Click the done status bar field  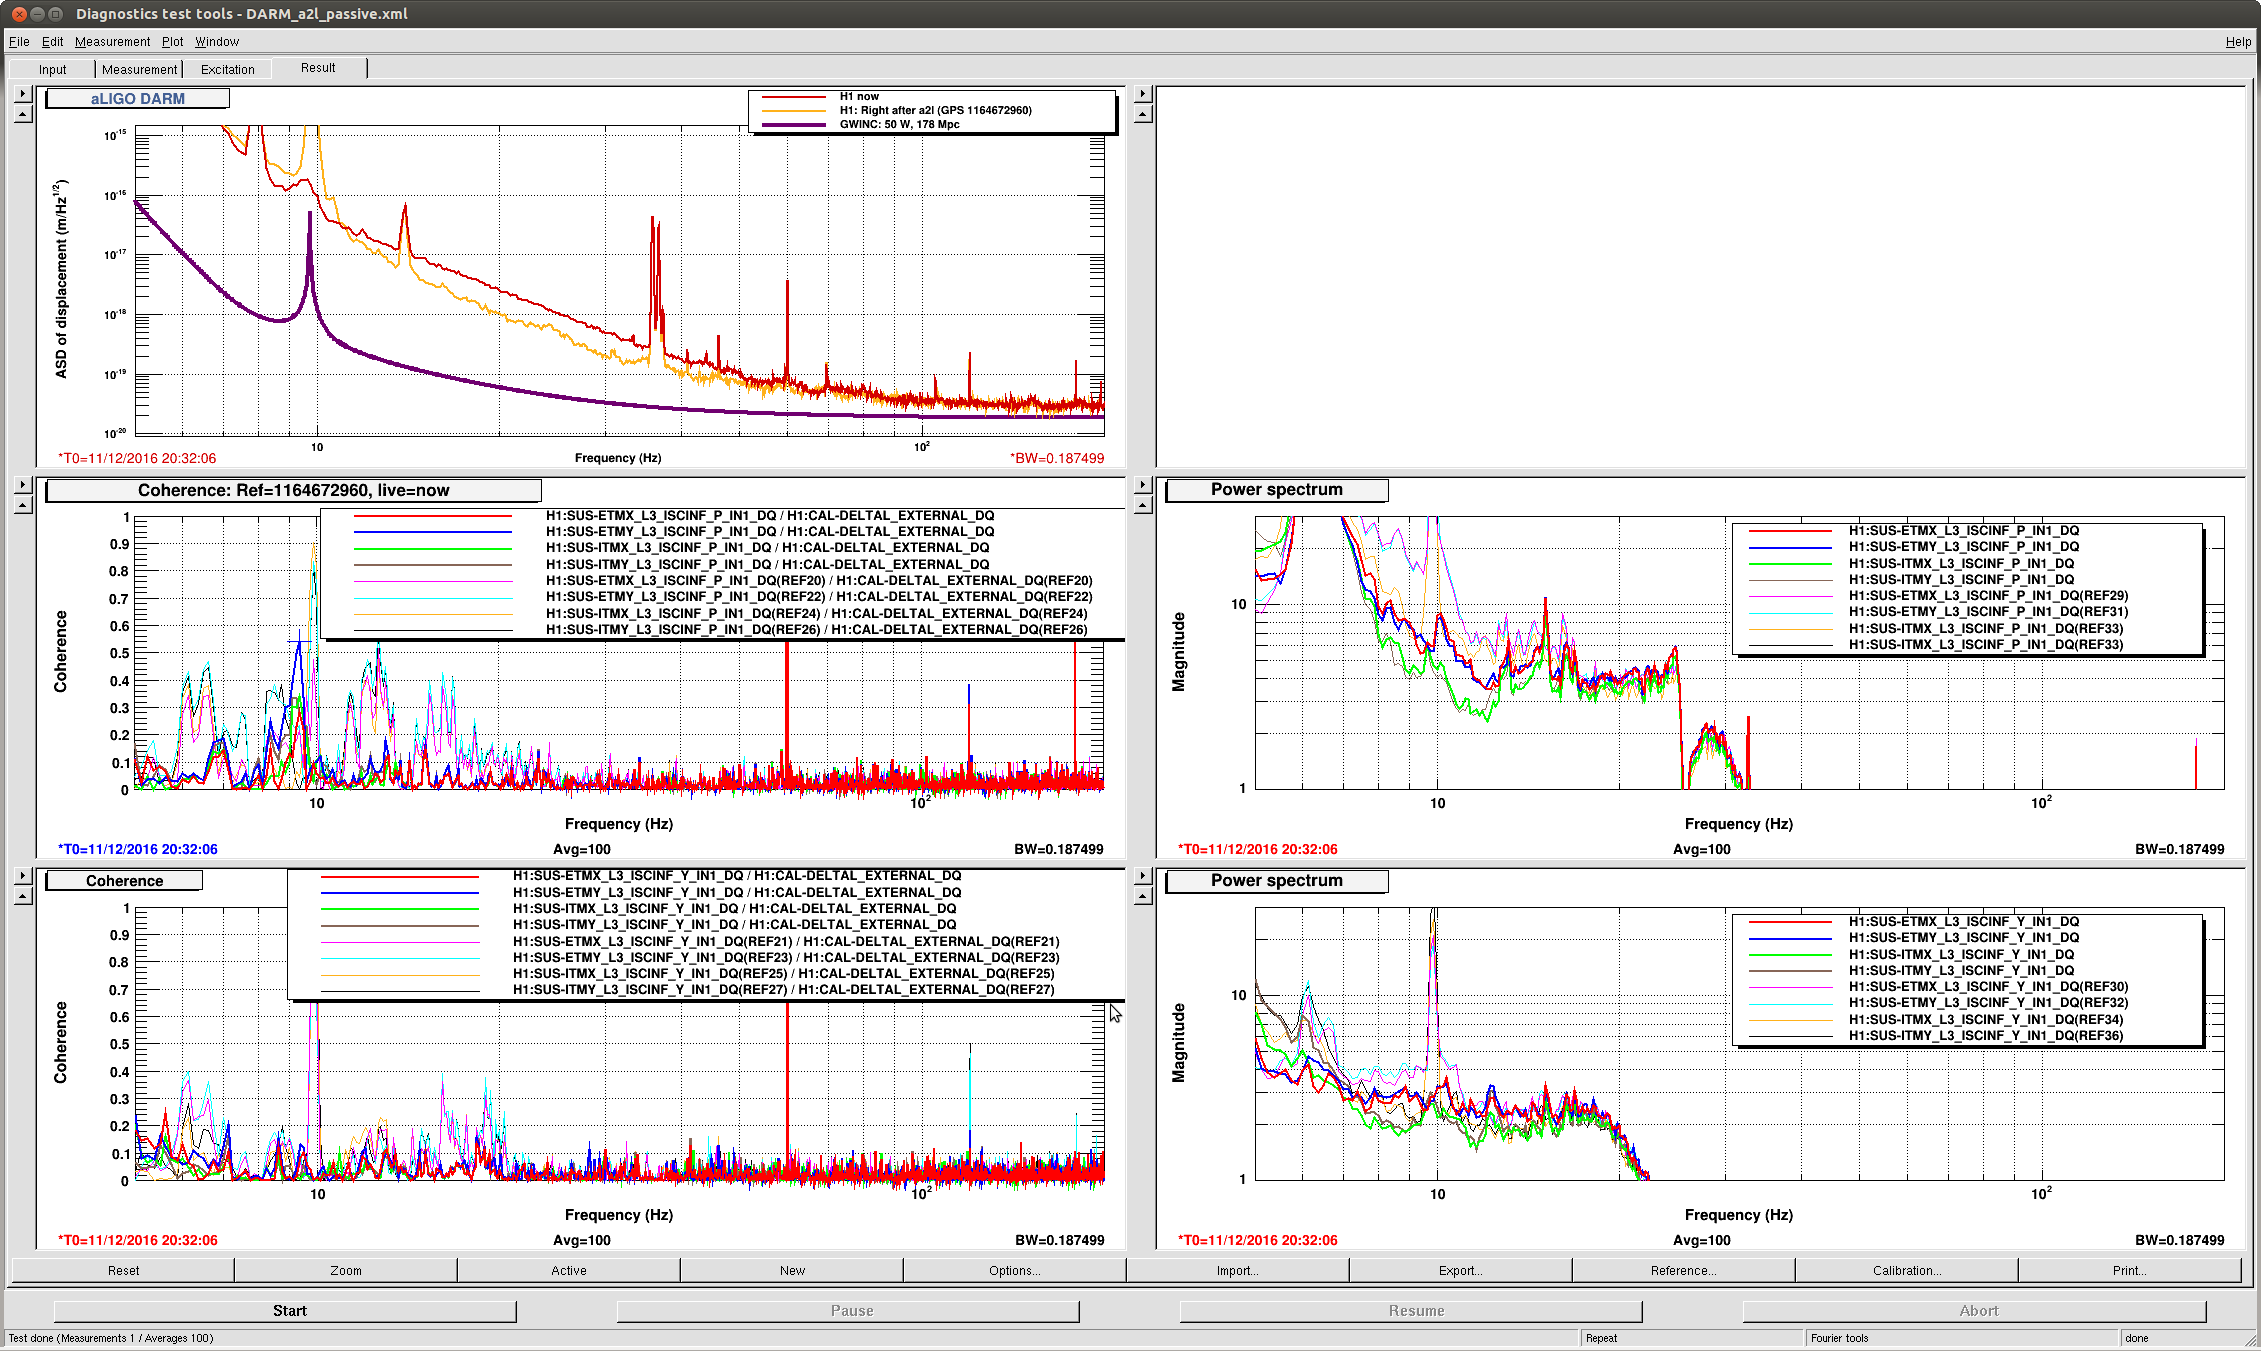(2180, 1338)
